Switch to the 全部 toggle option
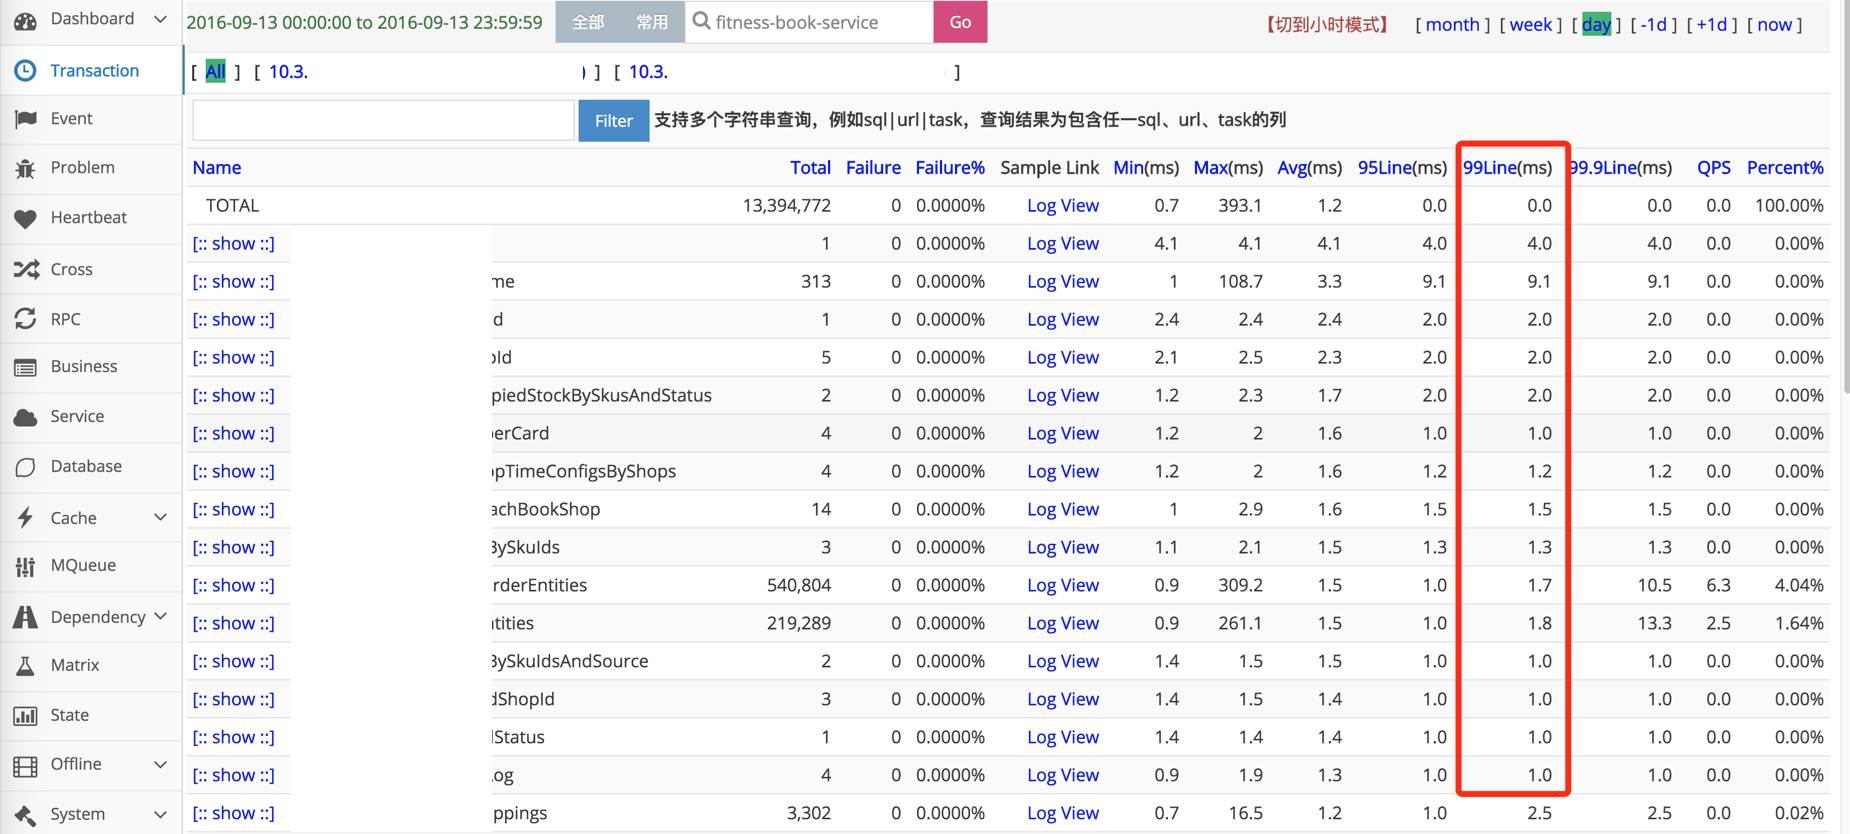The image size is (1850, 834). coord(588,22)
